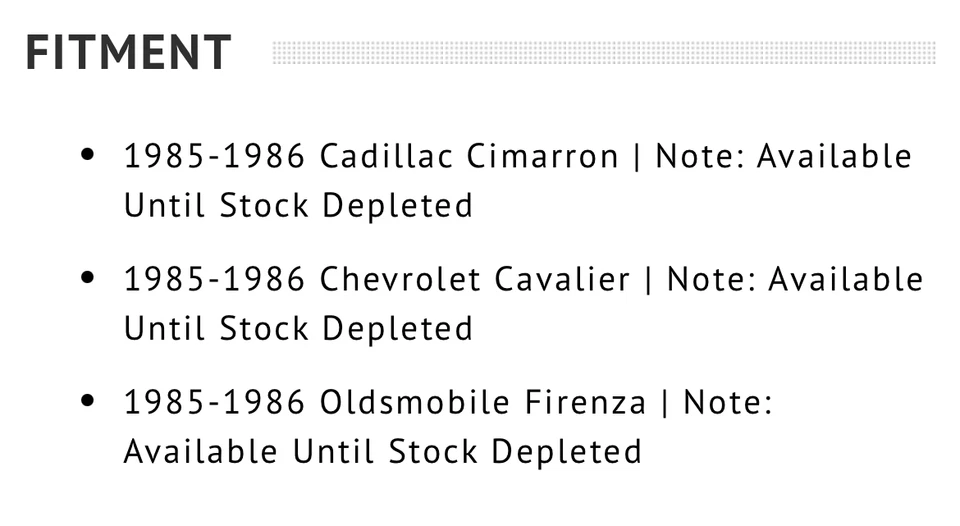This screenshot has width=960, height=526.
Task: Click "Until Stock Depleted" under Chevrolet entry
Action: point(298,329)
